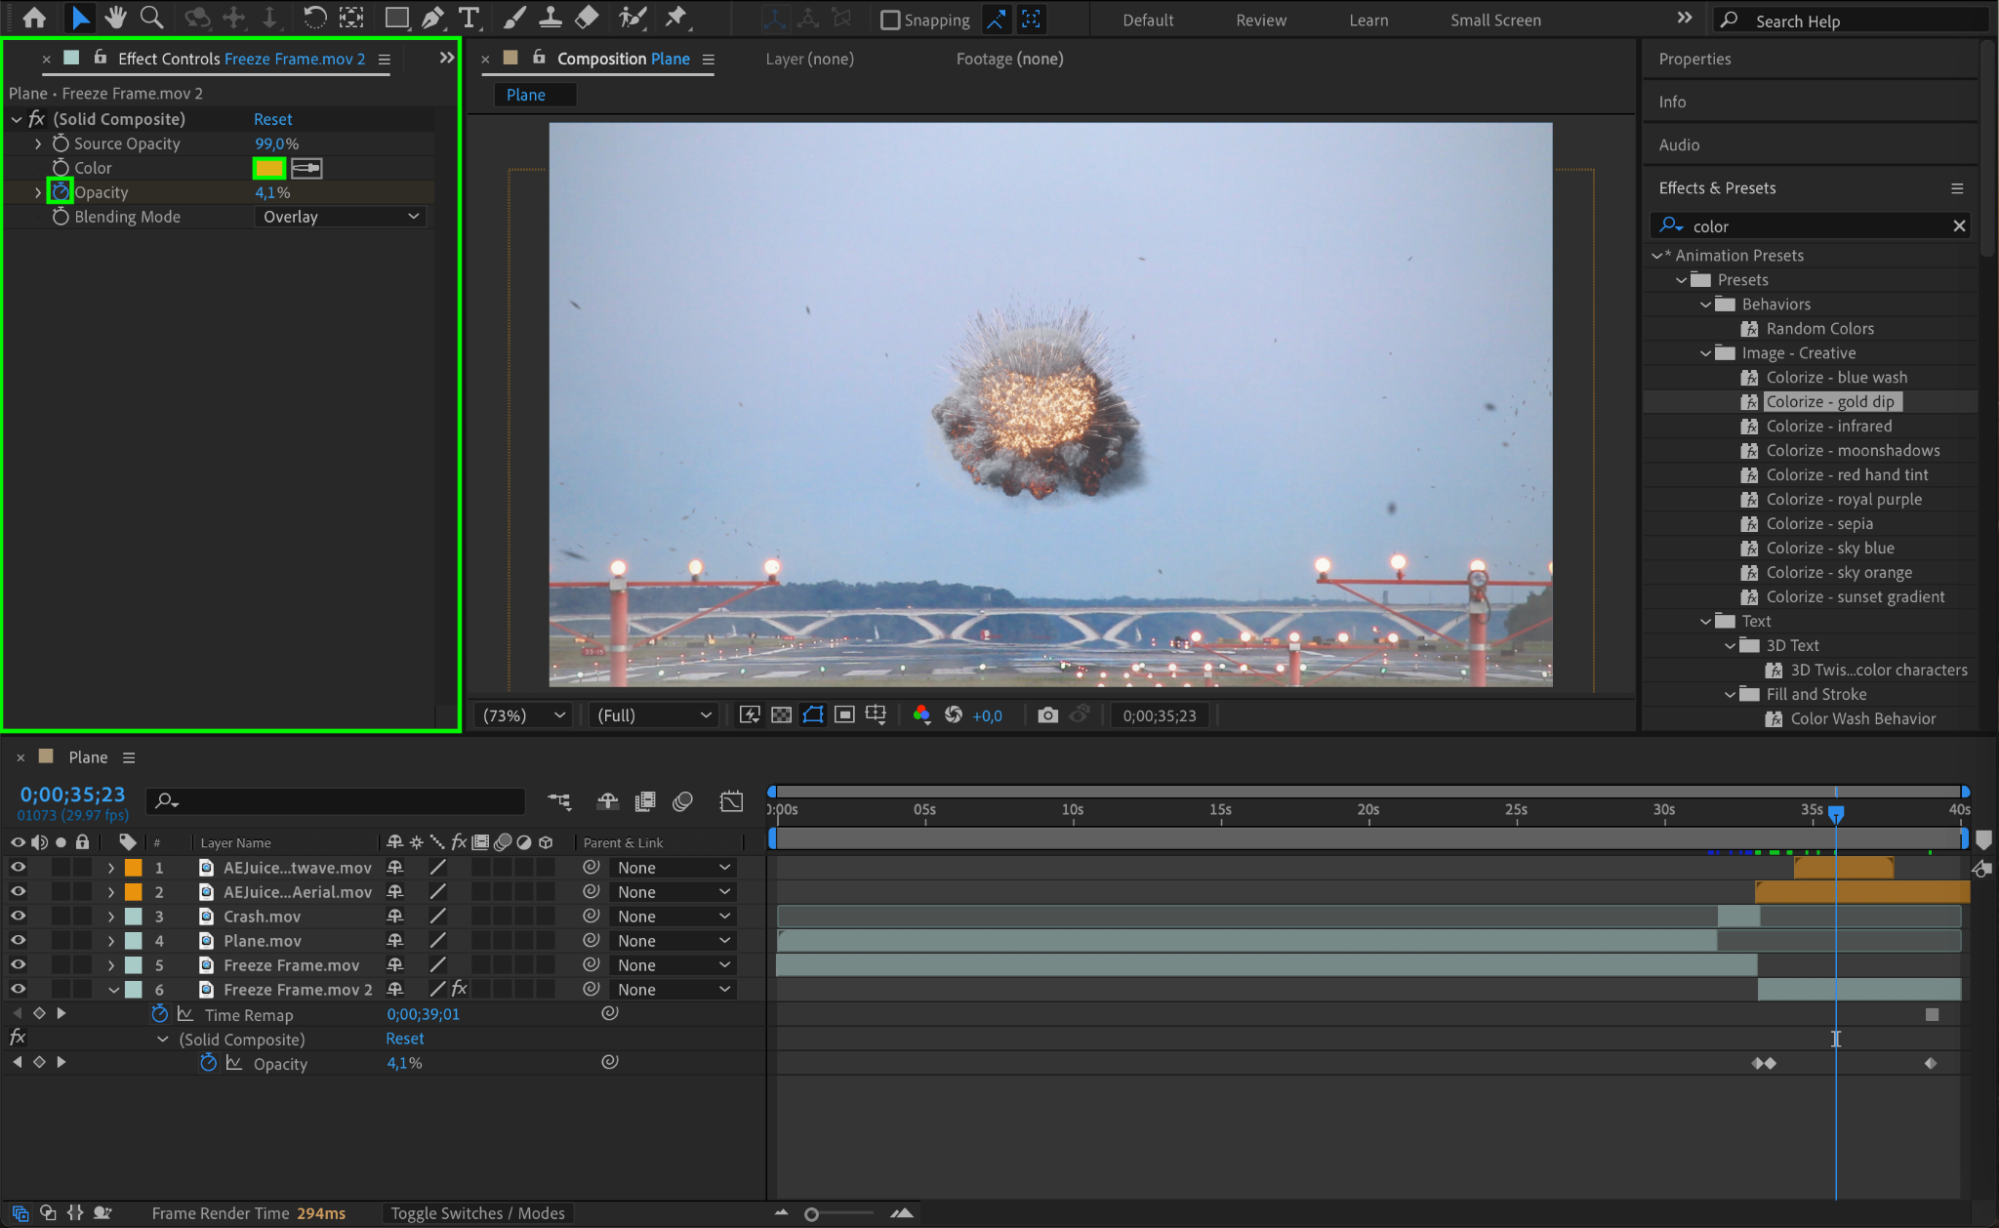Click Reset for Solid Composite effect

273,119
